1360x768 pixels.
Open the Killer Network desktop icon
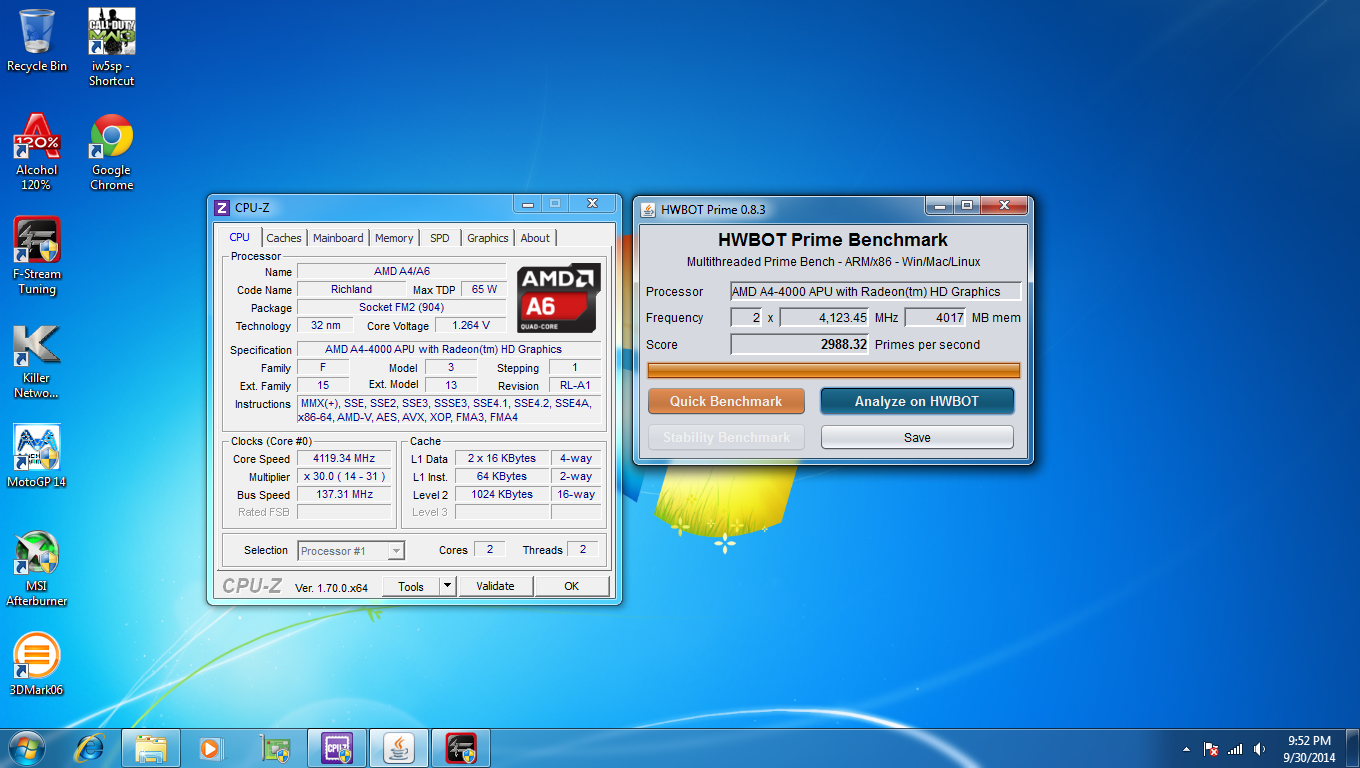click(x=36, y=360)
